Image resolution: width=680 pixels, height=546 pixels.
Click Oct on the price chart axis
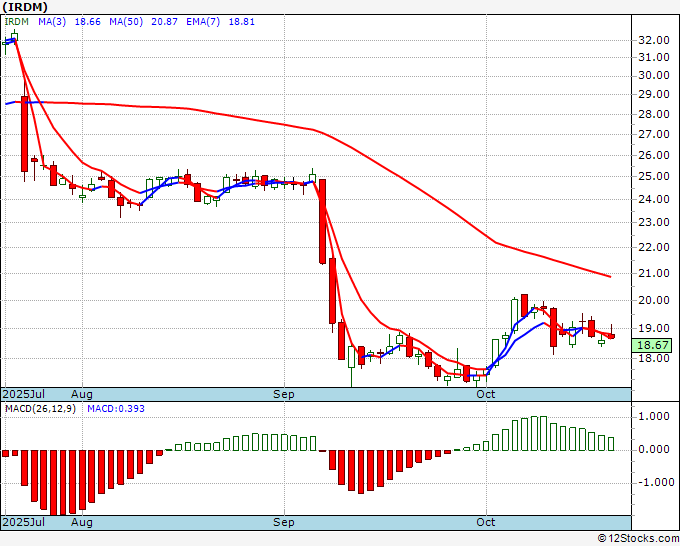(x=486, y=394)
